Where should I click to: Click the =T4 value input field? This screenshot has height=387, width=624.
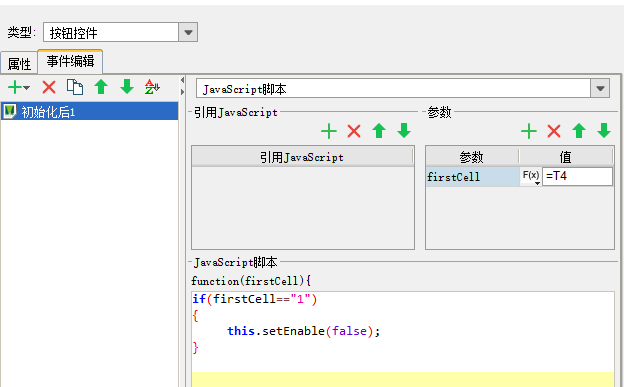click(x=577, y=176)
